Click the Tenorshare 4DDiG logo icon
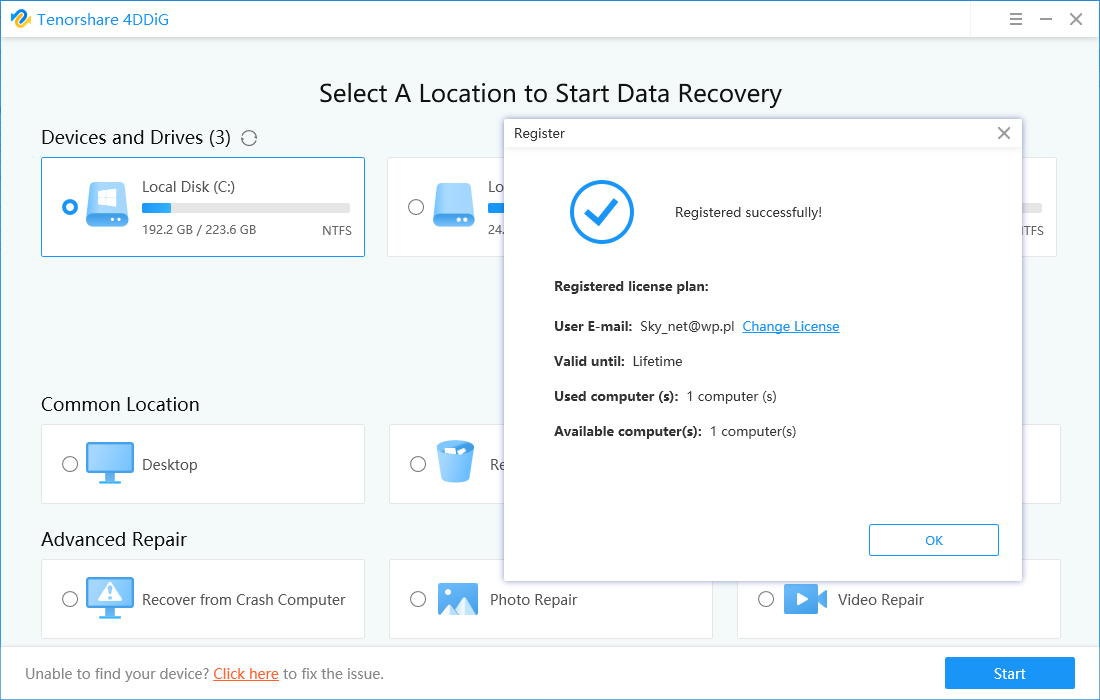This screenshot has height=700, width=1100. [x=20, y=19]
